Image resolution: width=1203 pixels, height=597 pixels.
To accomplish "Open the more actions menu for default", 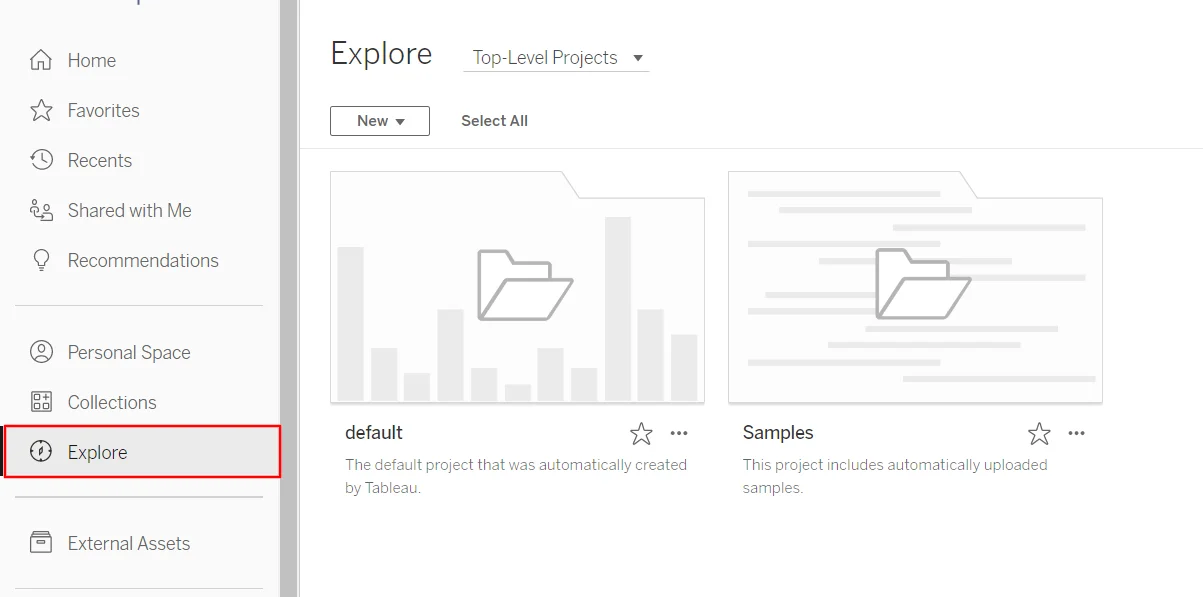I will (679, 433).
